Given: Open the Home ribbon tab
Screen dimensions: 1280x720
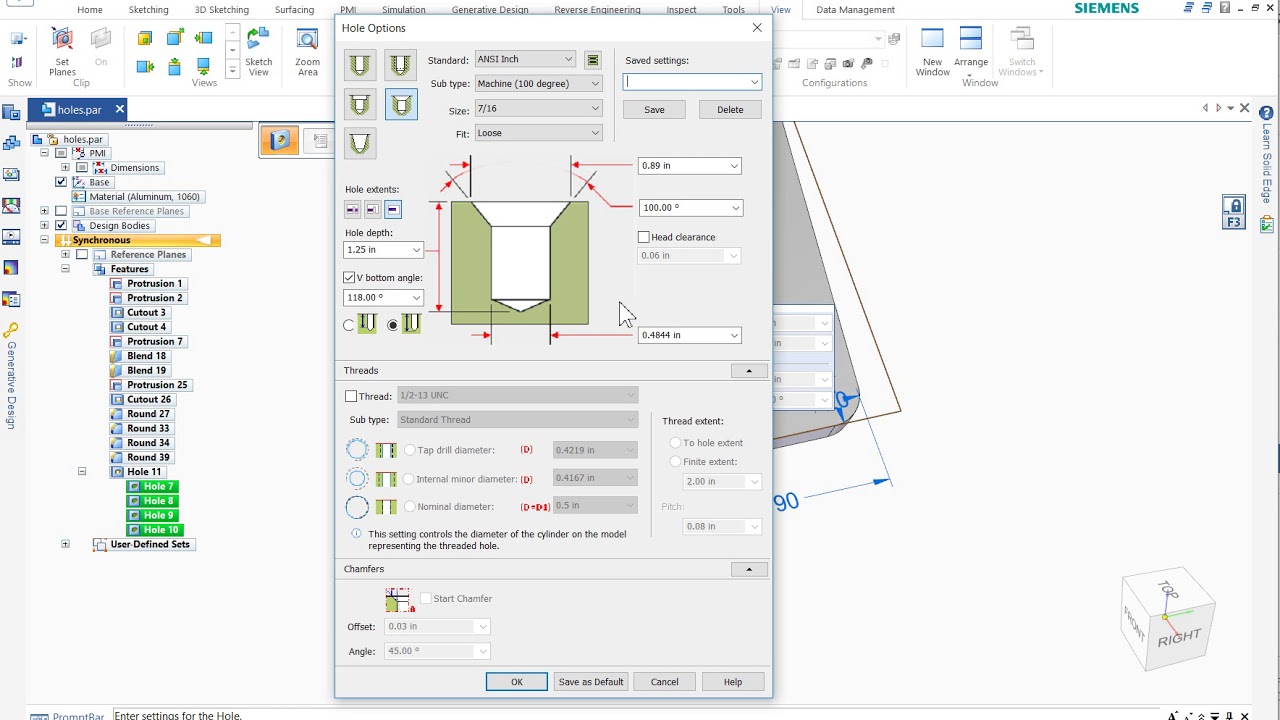Looking at the screenshot, I should click(x=90, y=9).
